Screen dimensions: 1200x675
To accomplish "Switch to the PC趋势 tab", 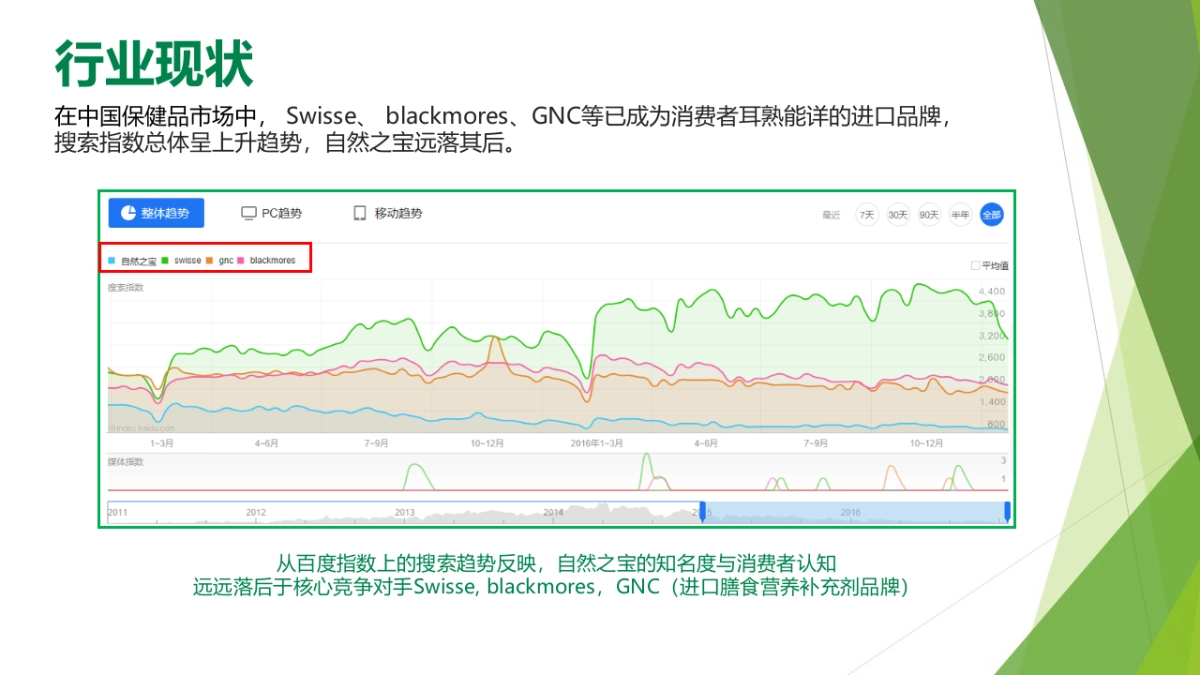I will [272, 213].
